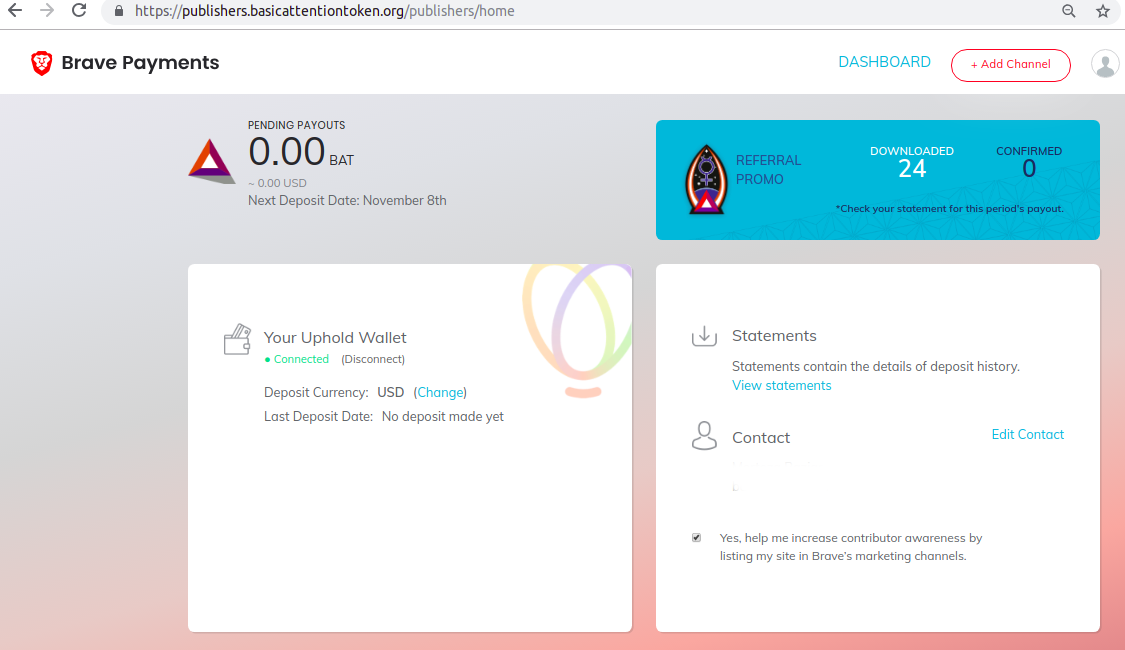Viewport: 1125px width, 650px height.
Task: Click the Uphold wallet icon
Action: (x=237, y=339)
